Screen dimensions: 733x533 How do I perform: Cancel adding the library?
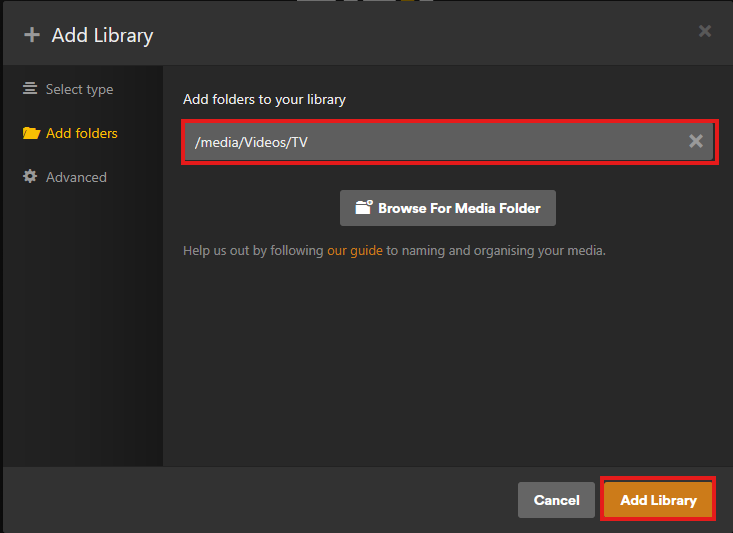[556, 500]
